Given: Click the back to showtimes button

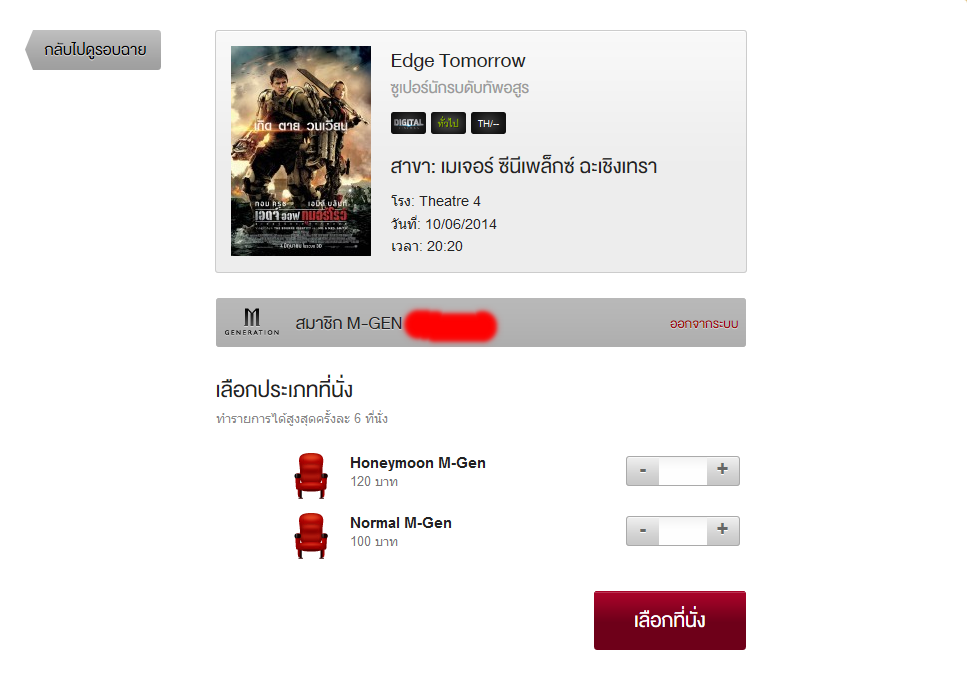Looking at the screenshot, I should pos(93,50).
